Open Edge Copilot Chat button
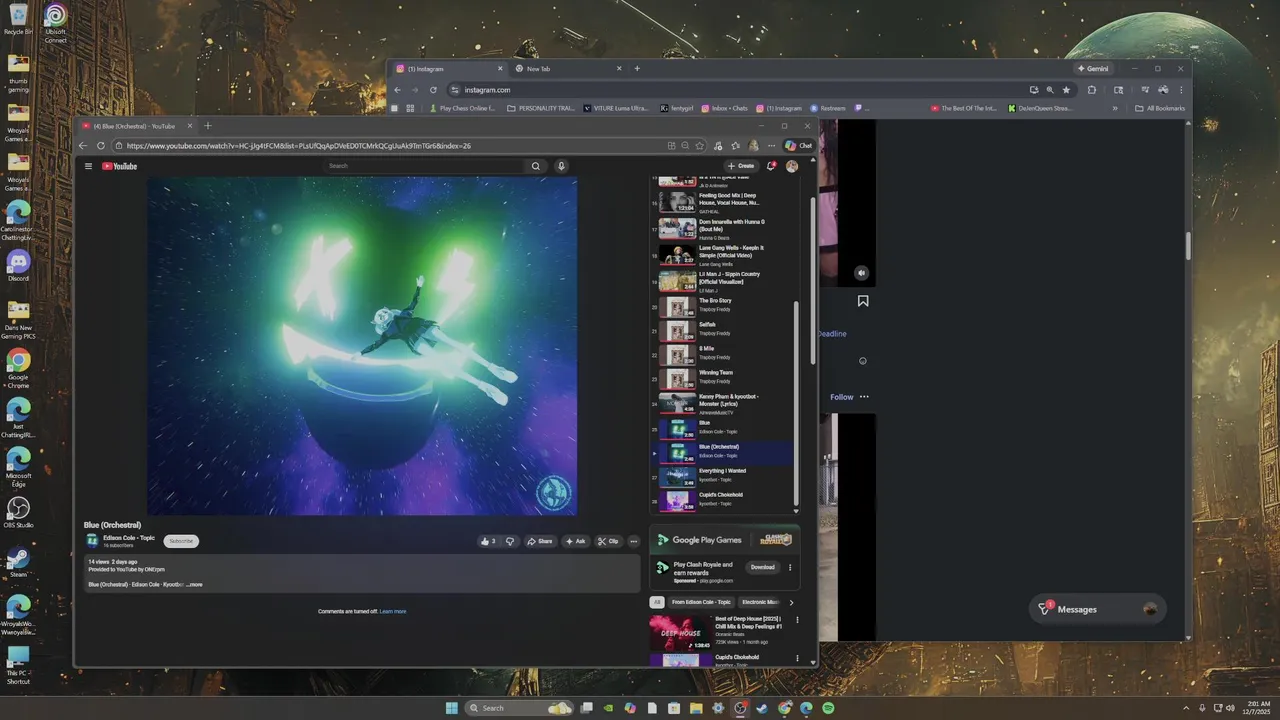 798,145
